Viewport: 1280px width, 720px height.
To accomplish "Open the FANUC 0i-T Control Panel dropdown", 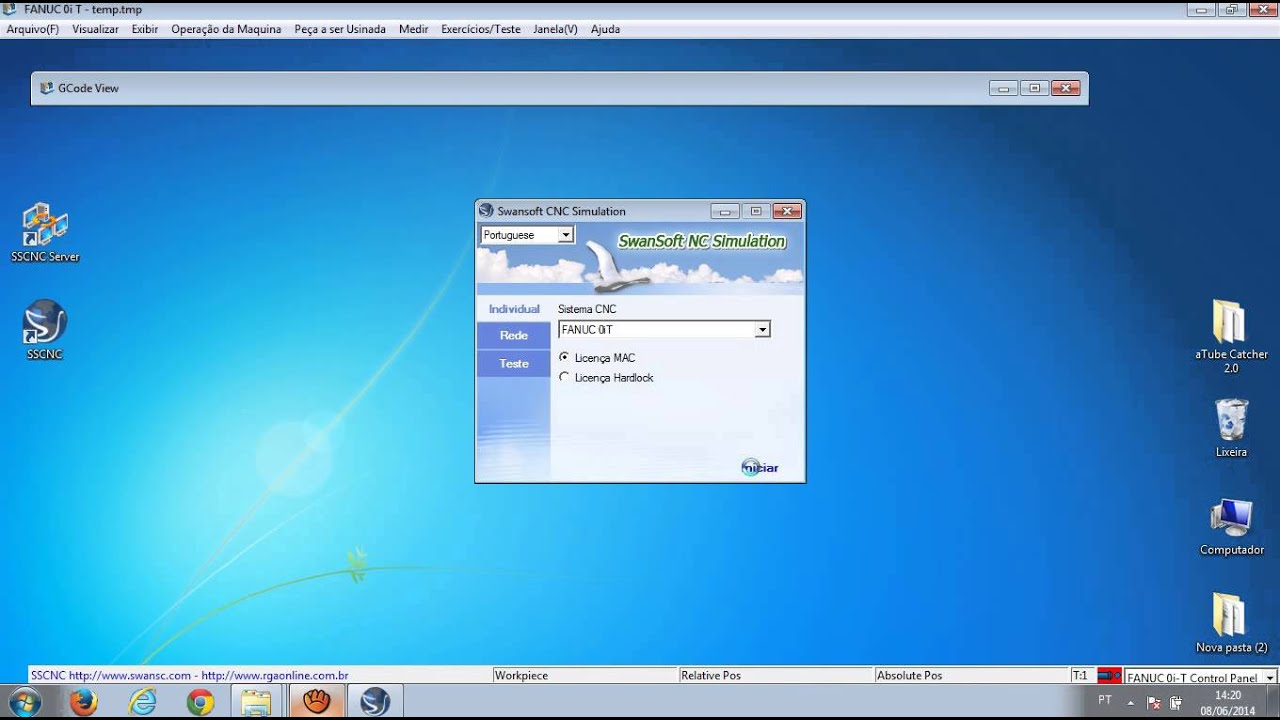I will tap(1270, 677).
